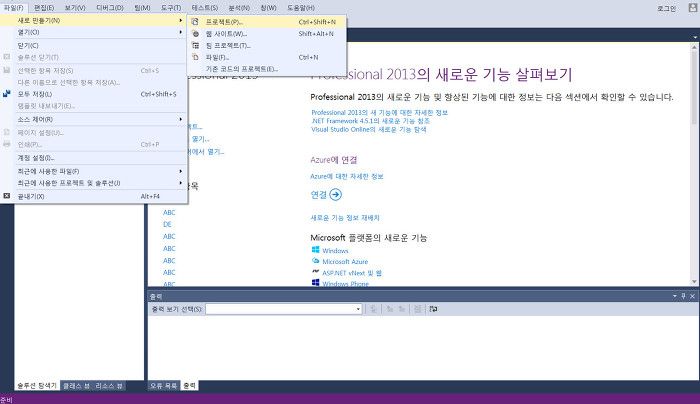Open the 출력 panel window position dropdown
The width and height of the screenshot is (700, 404).
coord(675,296)
